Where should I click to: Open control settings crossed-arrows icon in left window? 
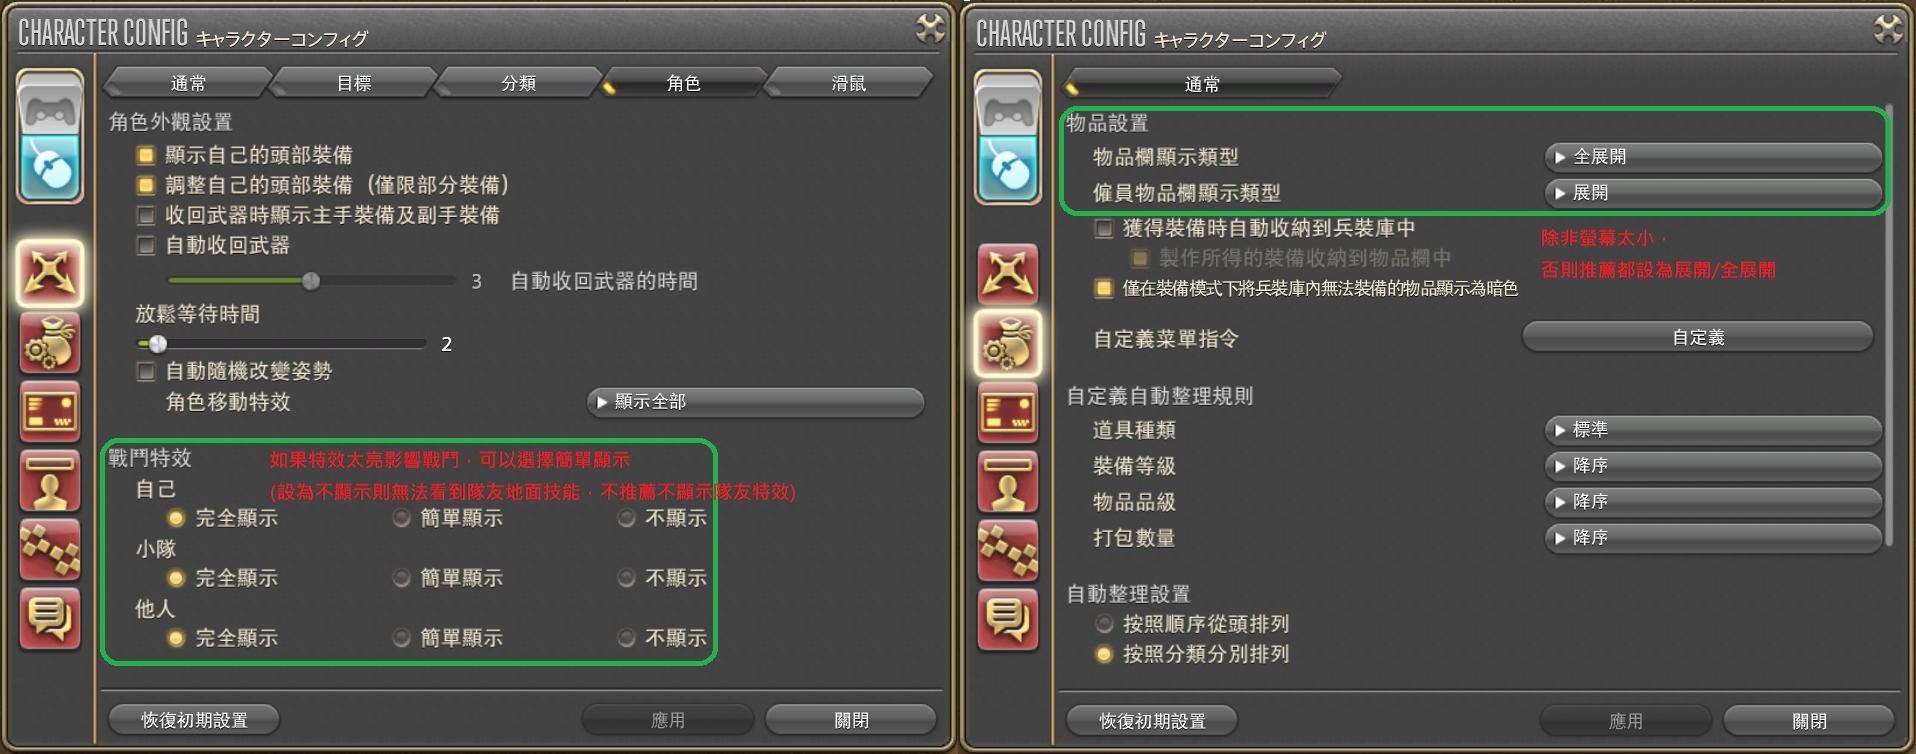[50, 273]
